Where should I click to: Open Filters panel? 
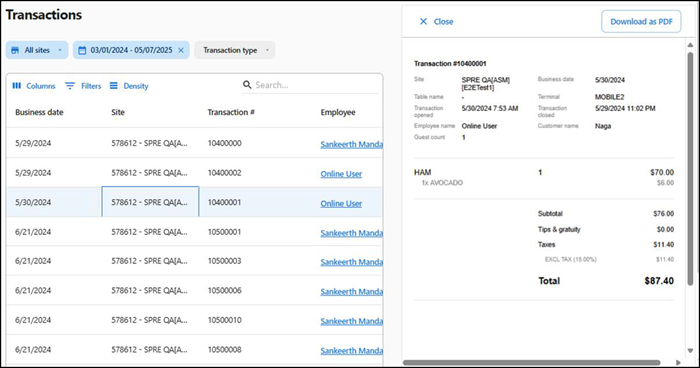pos(83,86)
